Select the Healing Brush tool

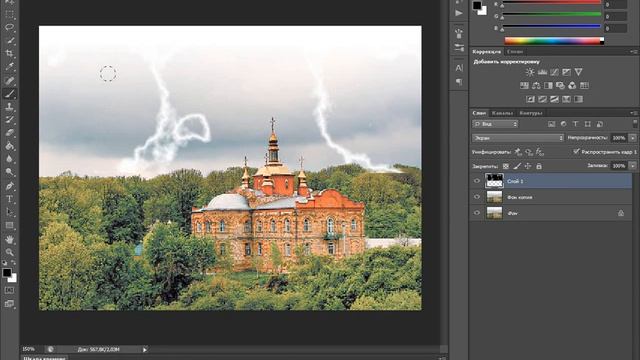[x=9, y=80]
